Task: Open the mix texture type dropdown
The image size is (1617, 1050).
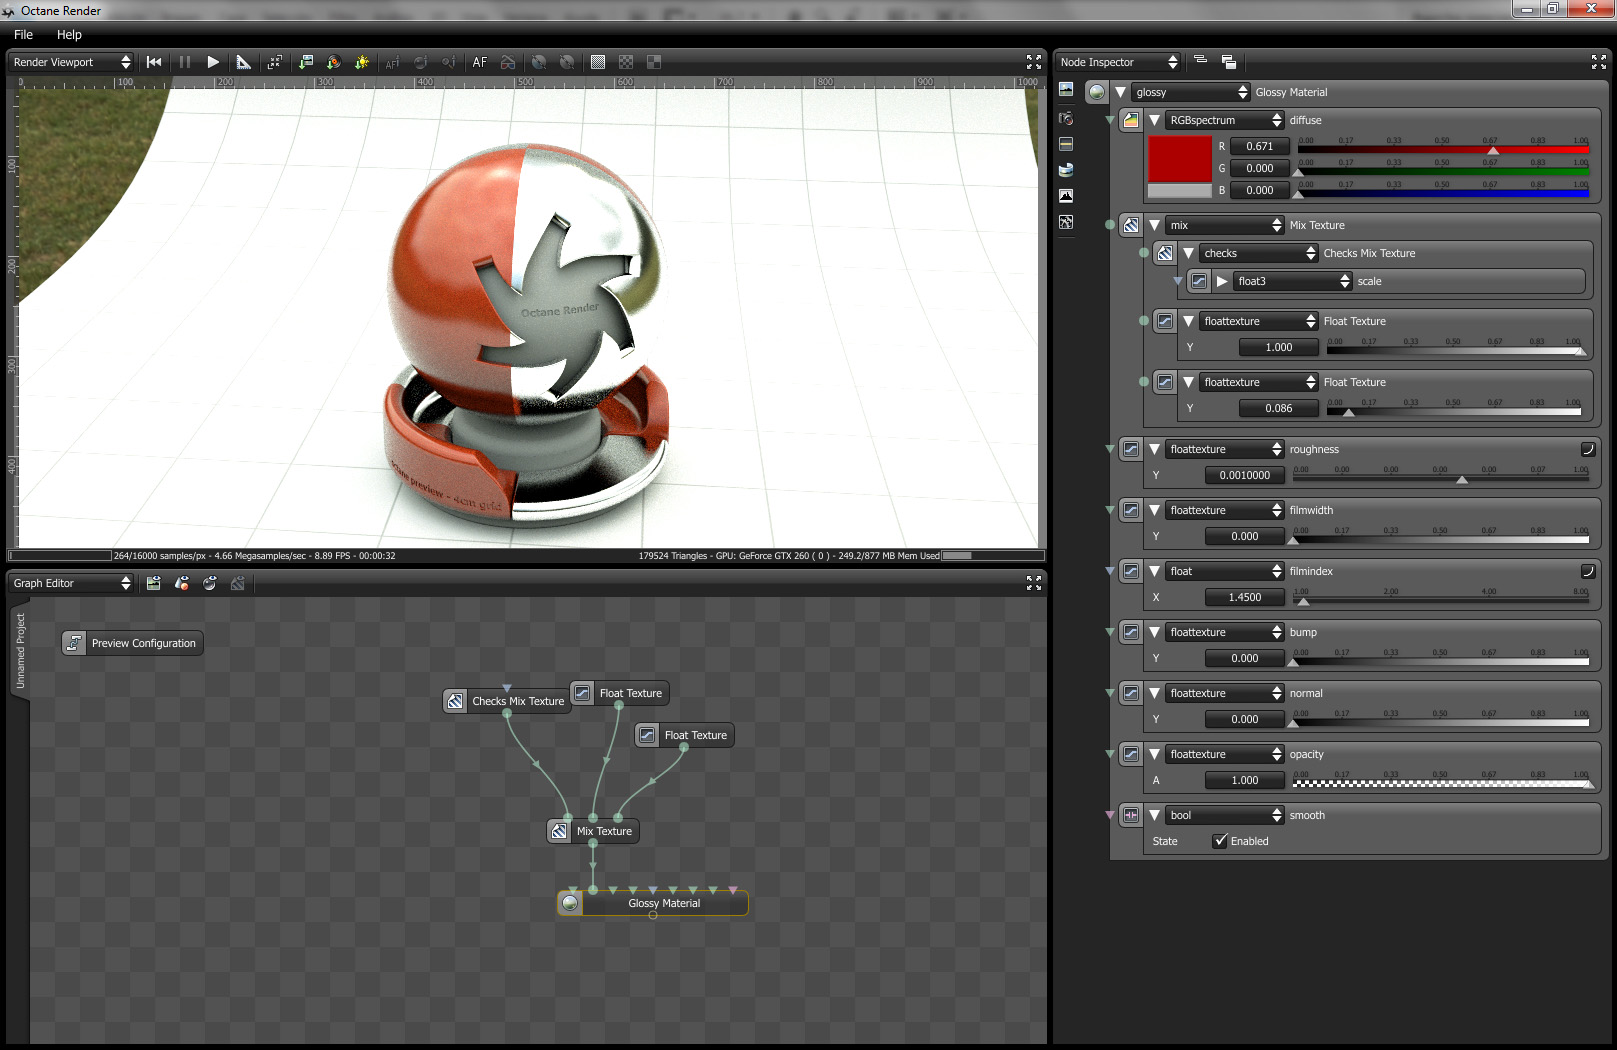Action: (1225, 225)
